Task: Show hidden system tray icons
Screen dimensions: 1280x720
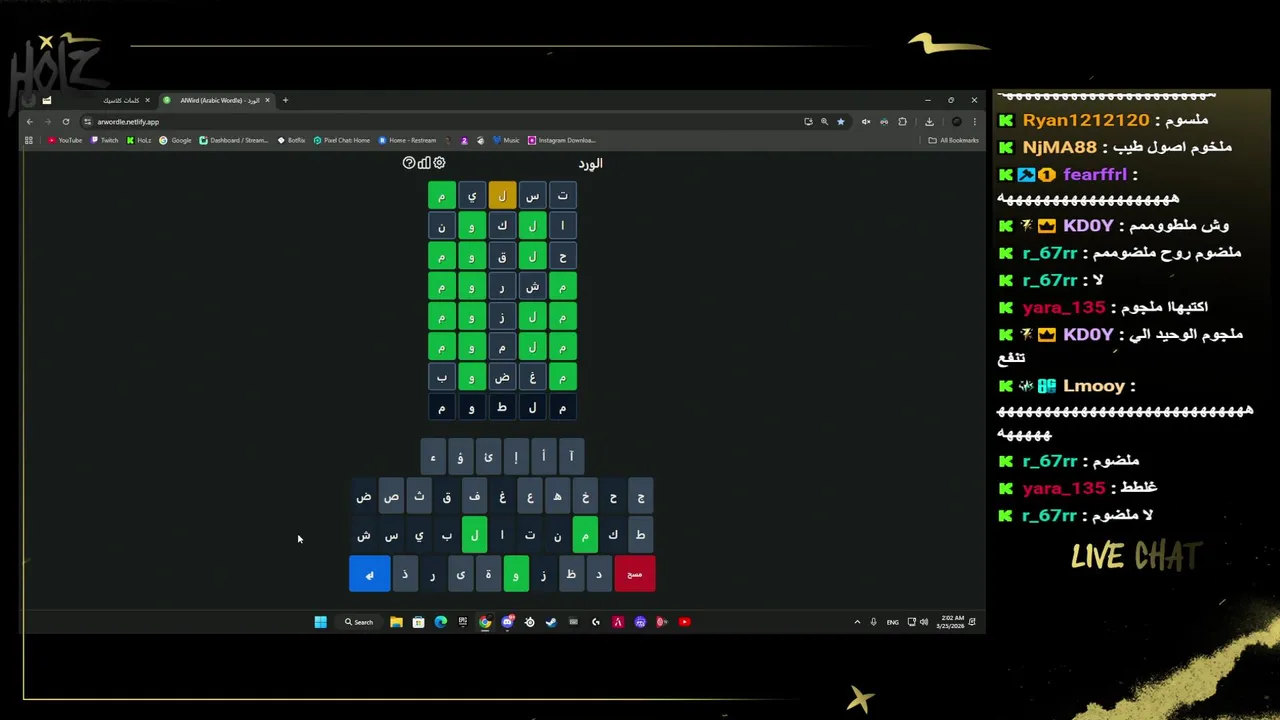Action: 857,622
